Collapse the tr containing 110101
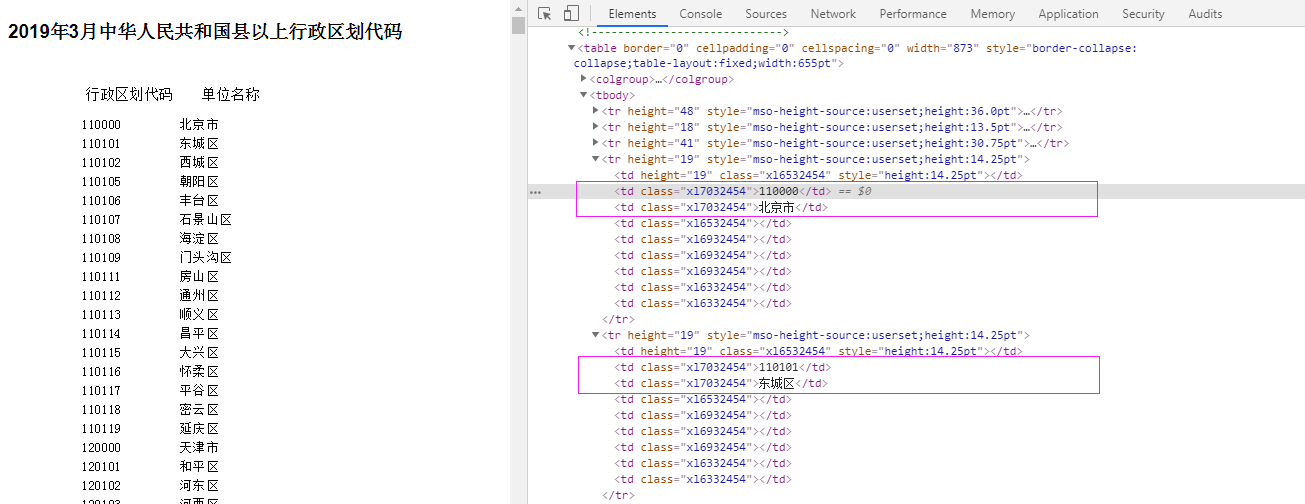This screenshot has width=1305, height=504. (x=596, y=335)
